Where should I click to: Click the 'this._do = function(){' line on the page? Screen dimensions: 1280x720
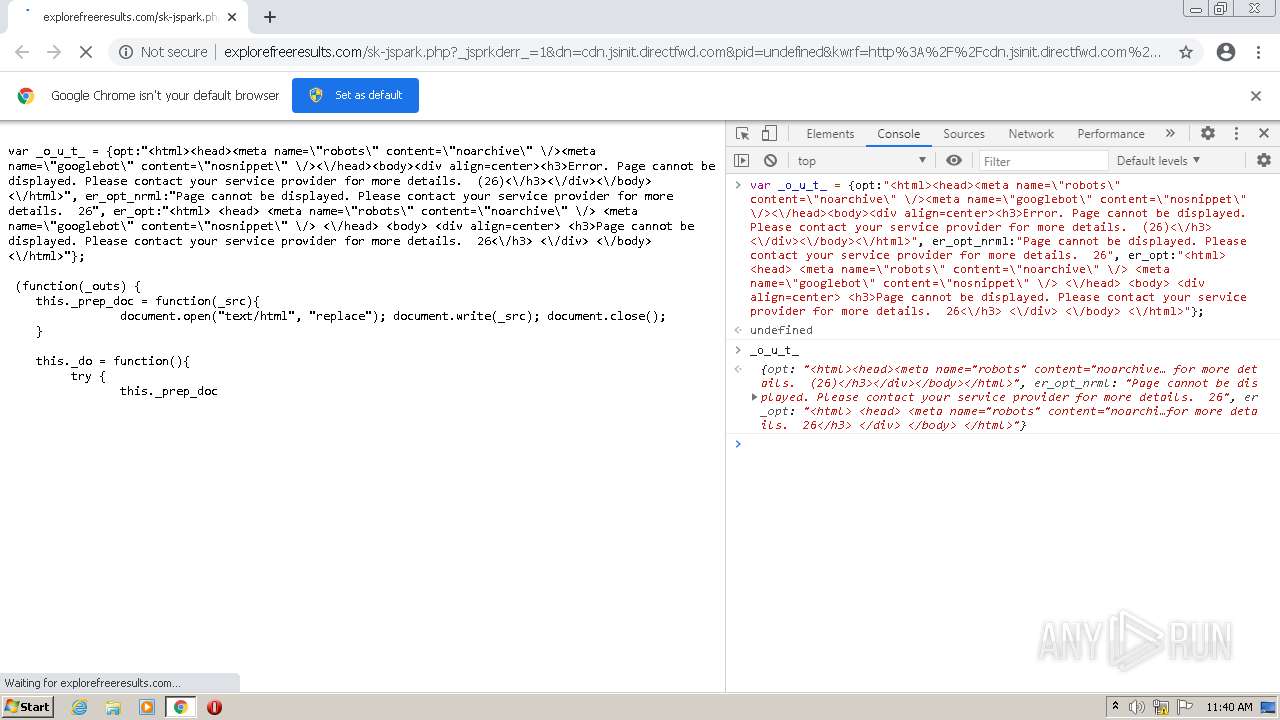tap(113, 361)
